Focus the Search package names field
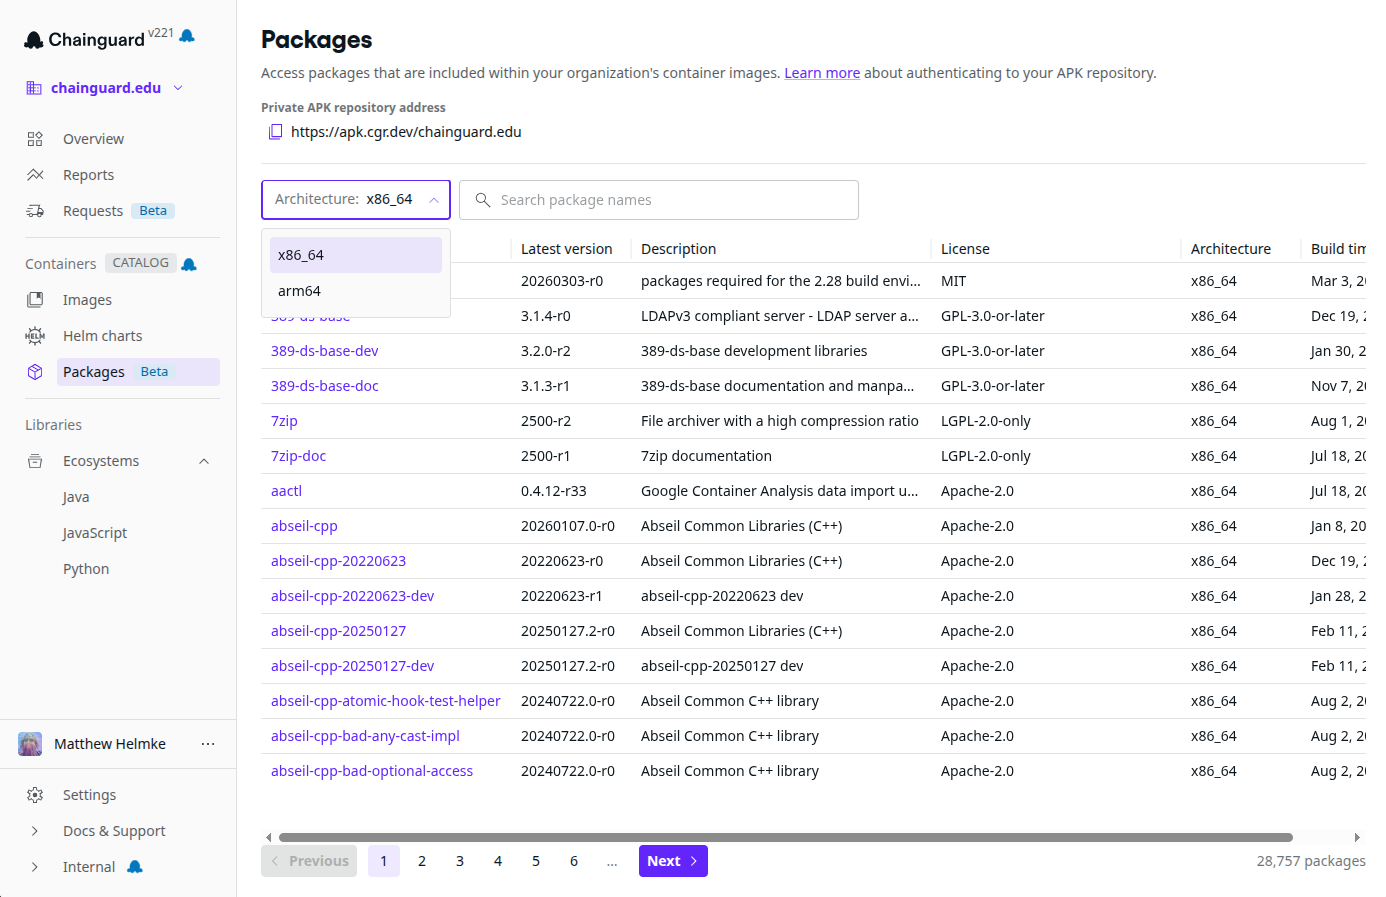 pos(670,200)
